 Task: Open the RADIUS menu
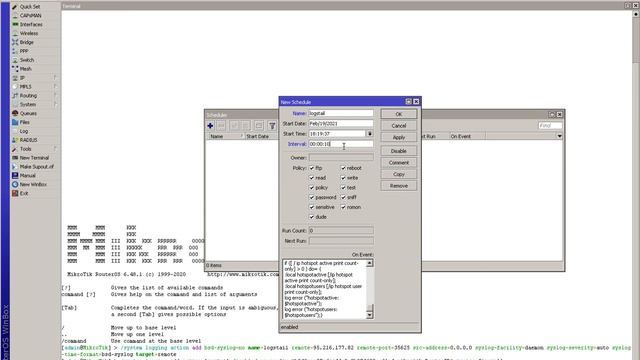(x=29, y=140)
